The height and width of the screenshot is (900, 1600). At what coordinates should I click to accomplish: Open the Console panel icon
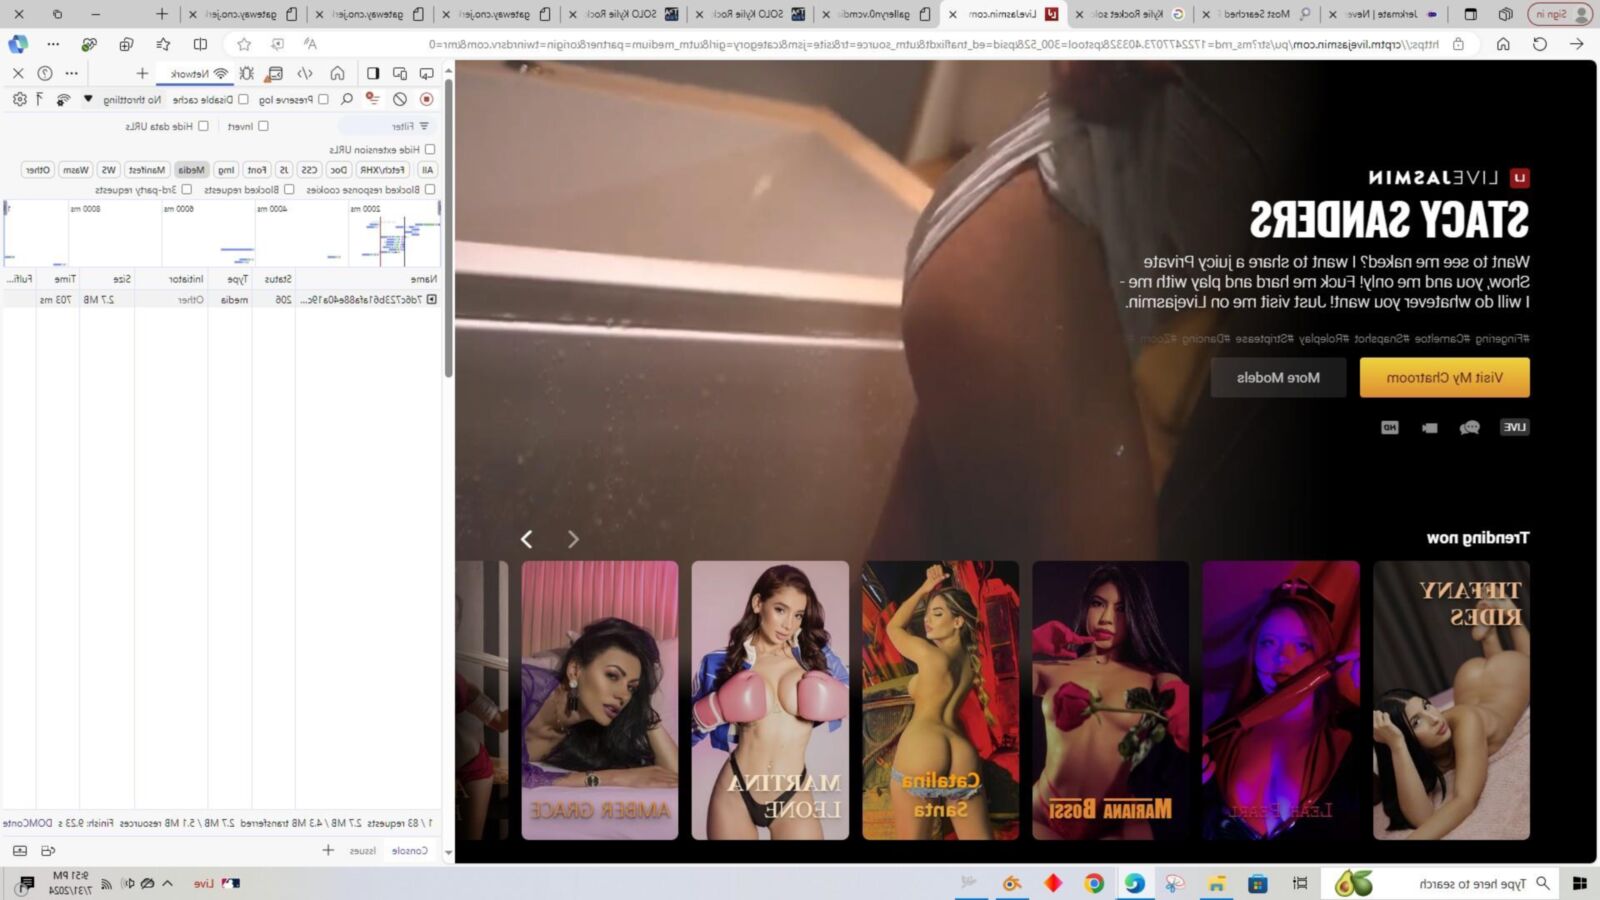click(x=275, y=73)
